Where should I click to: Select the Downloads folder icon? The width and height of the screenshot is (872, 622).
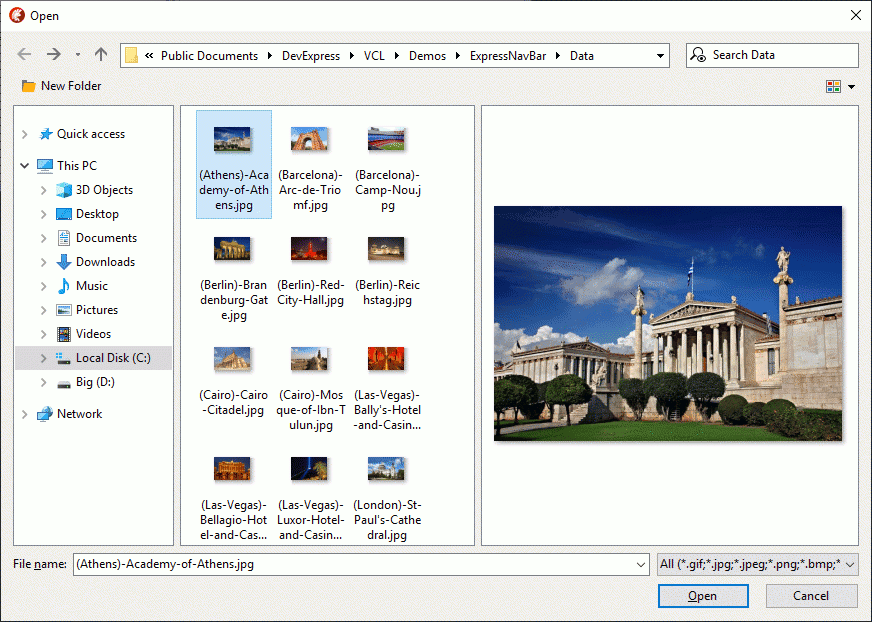click(x=64, y=262)
